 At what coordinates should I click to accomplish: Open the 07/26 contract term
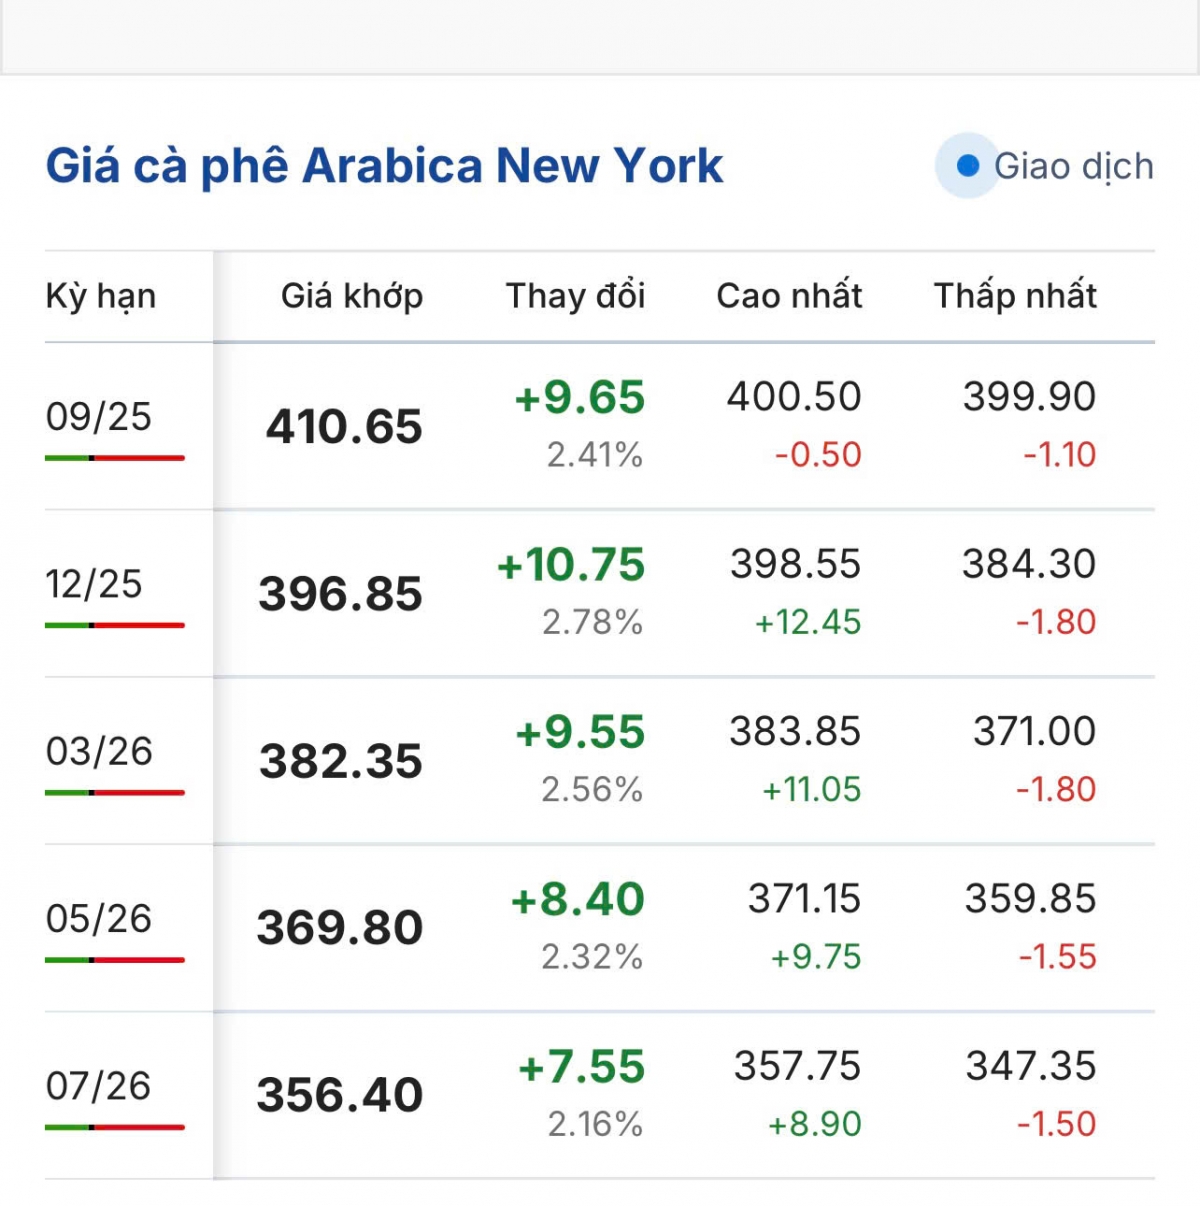[x=98, y=1085]
